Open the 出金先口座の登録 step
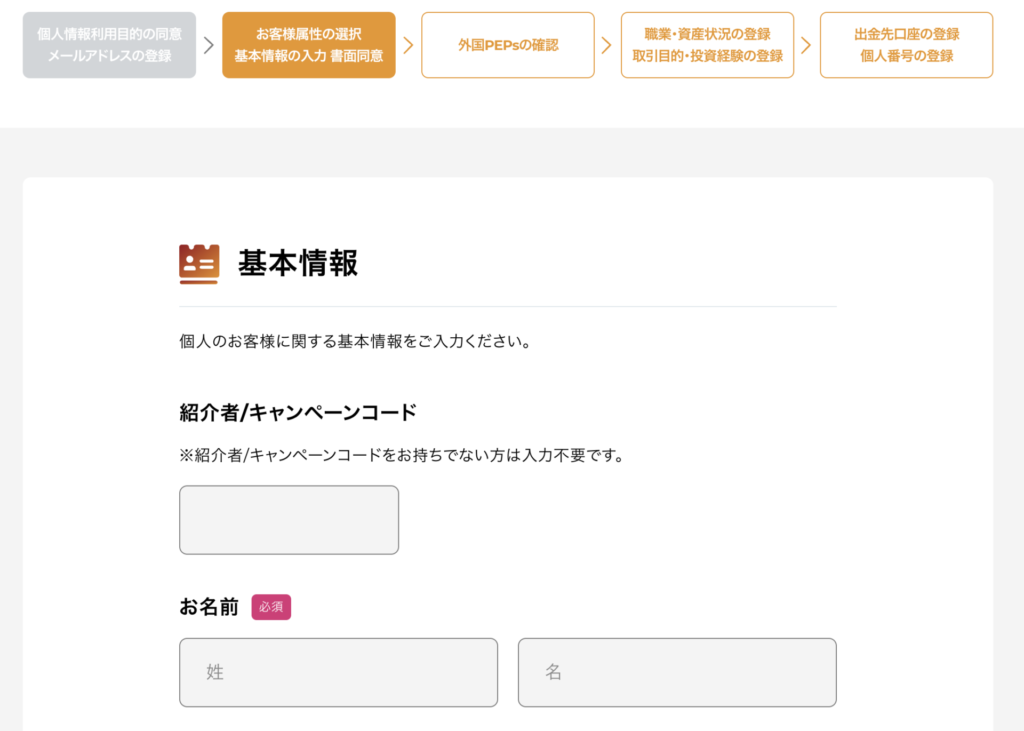 point(906,45)
